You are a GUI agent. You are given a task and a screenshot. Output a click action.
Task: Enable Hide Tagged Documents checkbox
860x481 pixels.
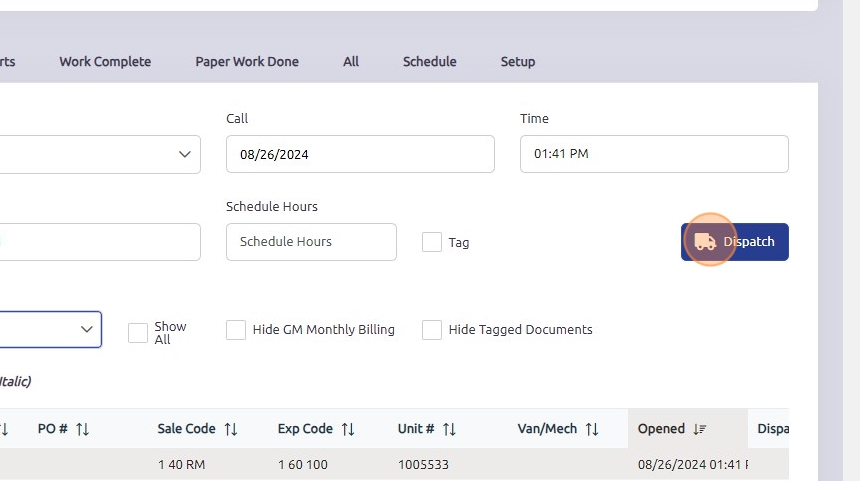(432, 330)
